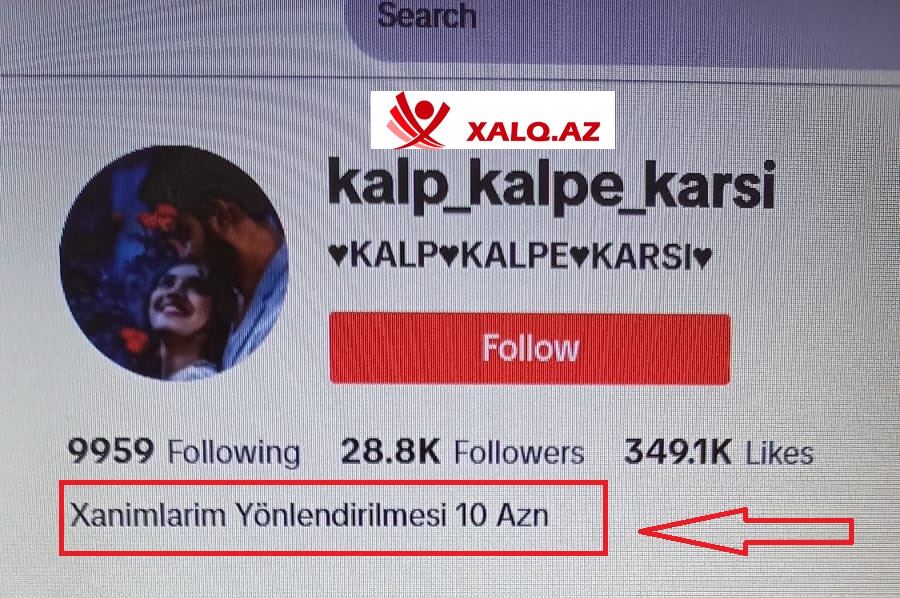Image resolution: width=900 pixels, height=598 pixels.
Task: Click the KALP KALPE KARSI display name
Action: click(x=520, y=255)
